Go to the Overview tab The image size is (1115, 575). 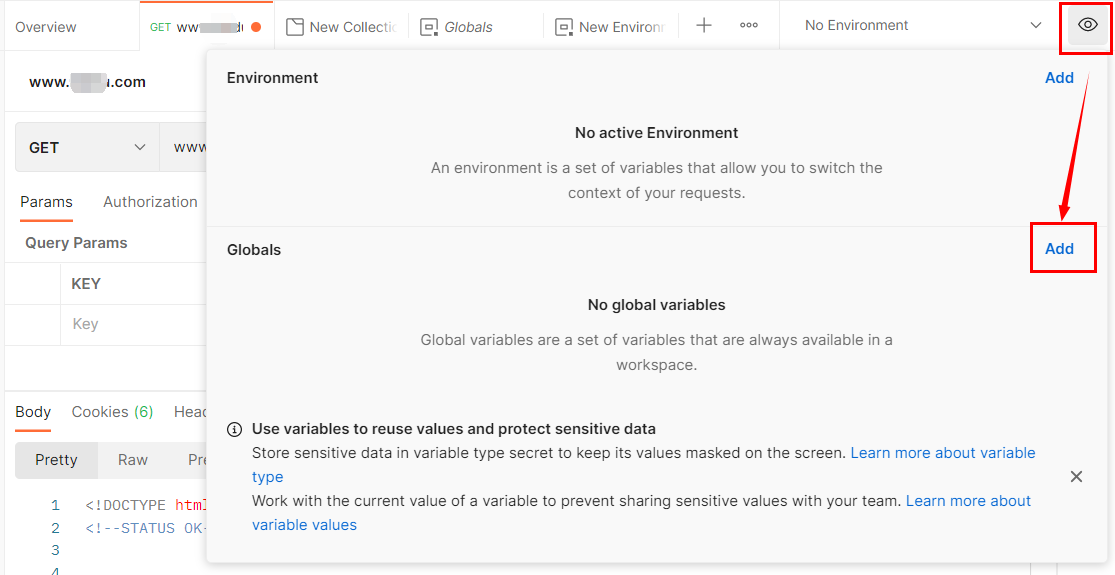46,27
